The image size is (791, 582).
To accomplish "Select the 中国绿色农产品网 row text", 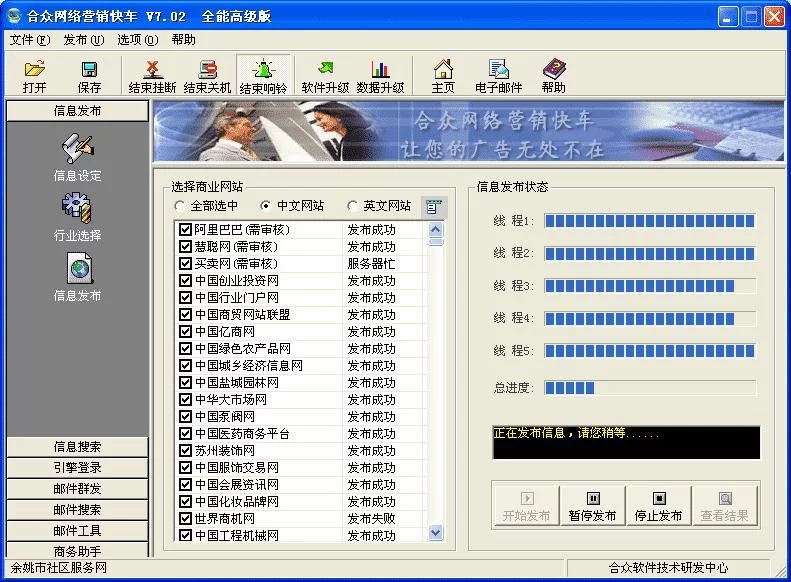I will click(242, 348).
